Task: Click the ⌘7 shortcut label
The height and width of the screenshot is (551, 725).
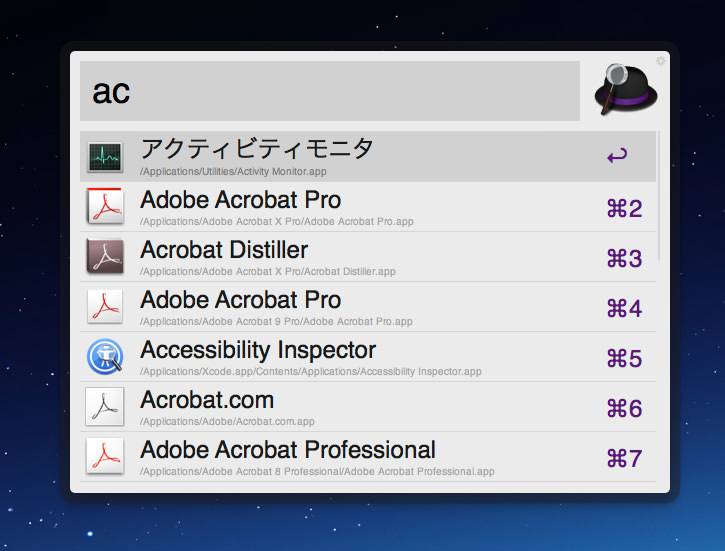Action: pos(624,459)
